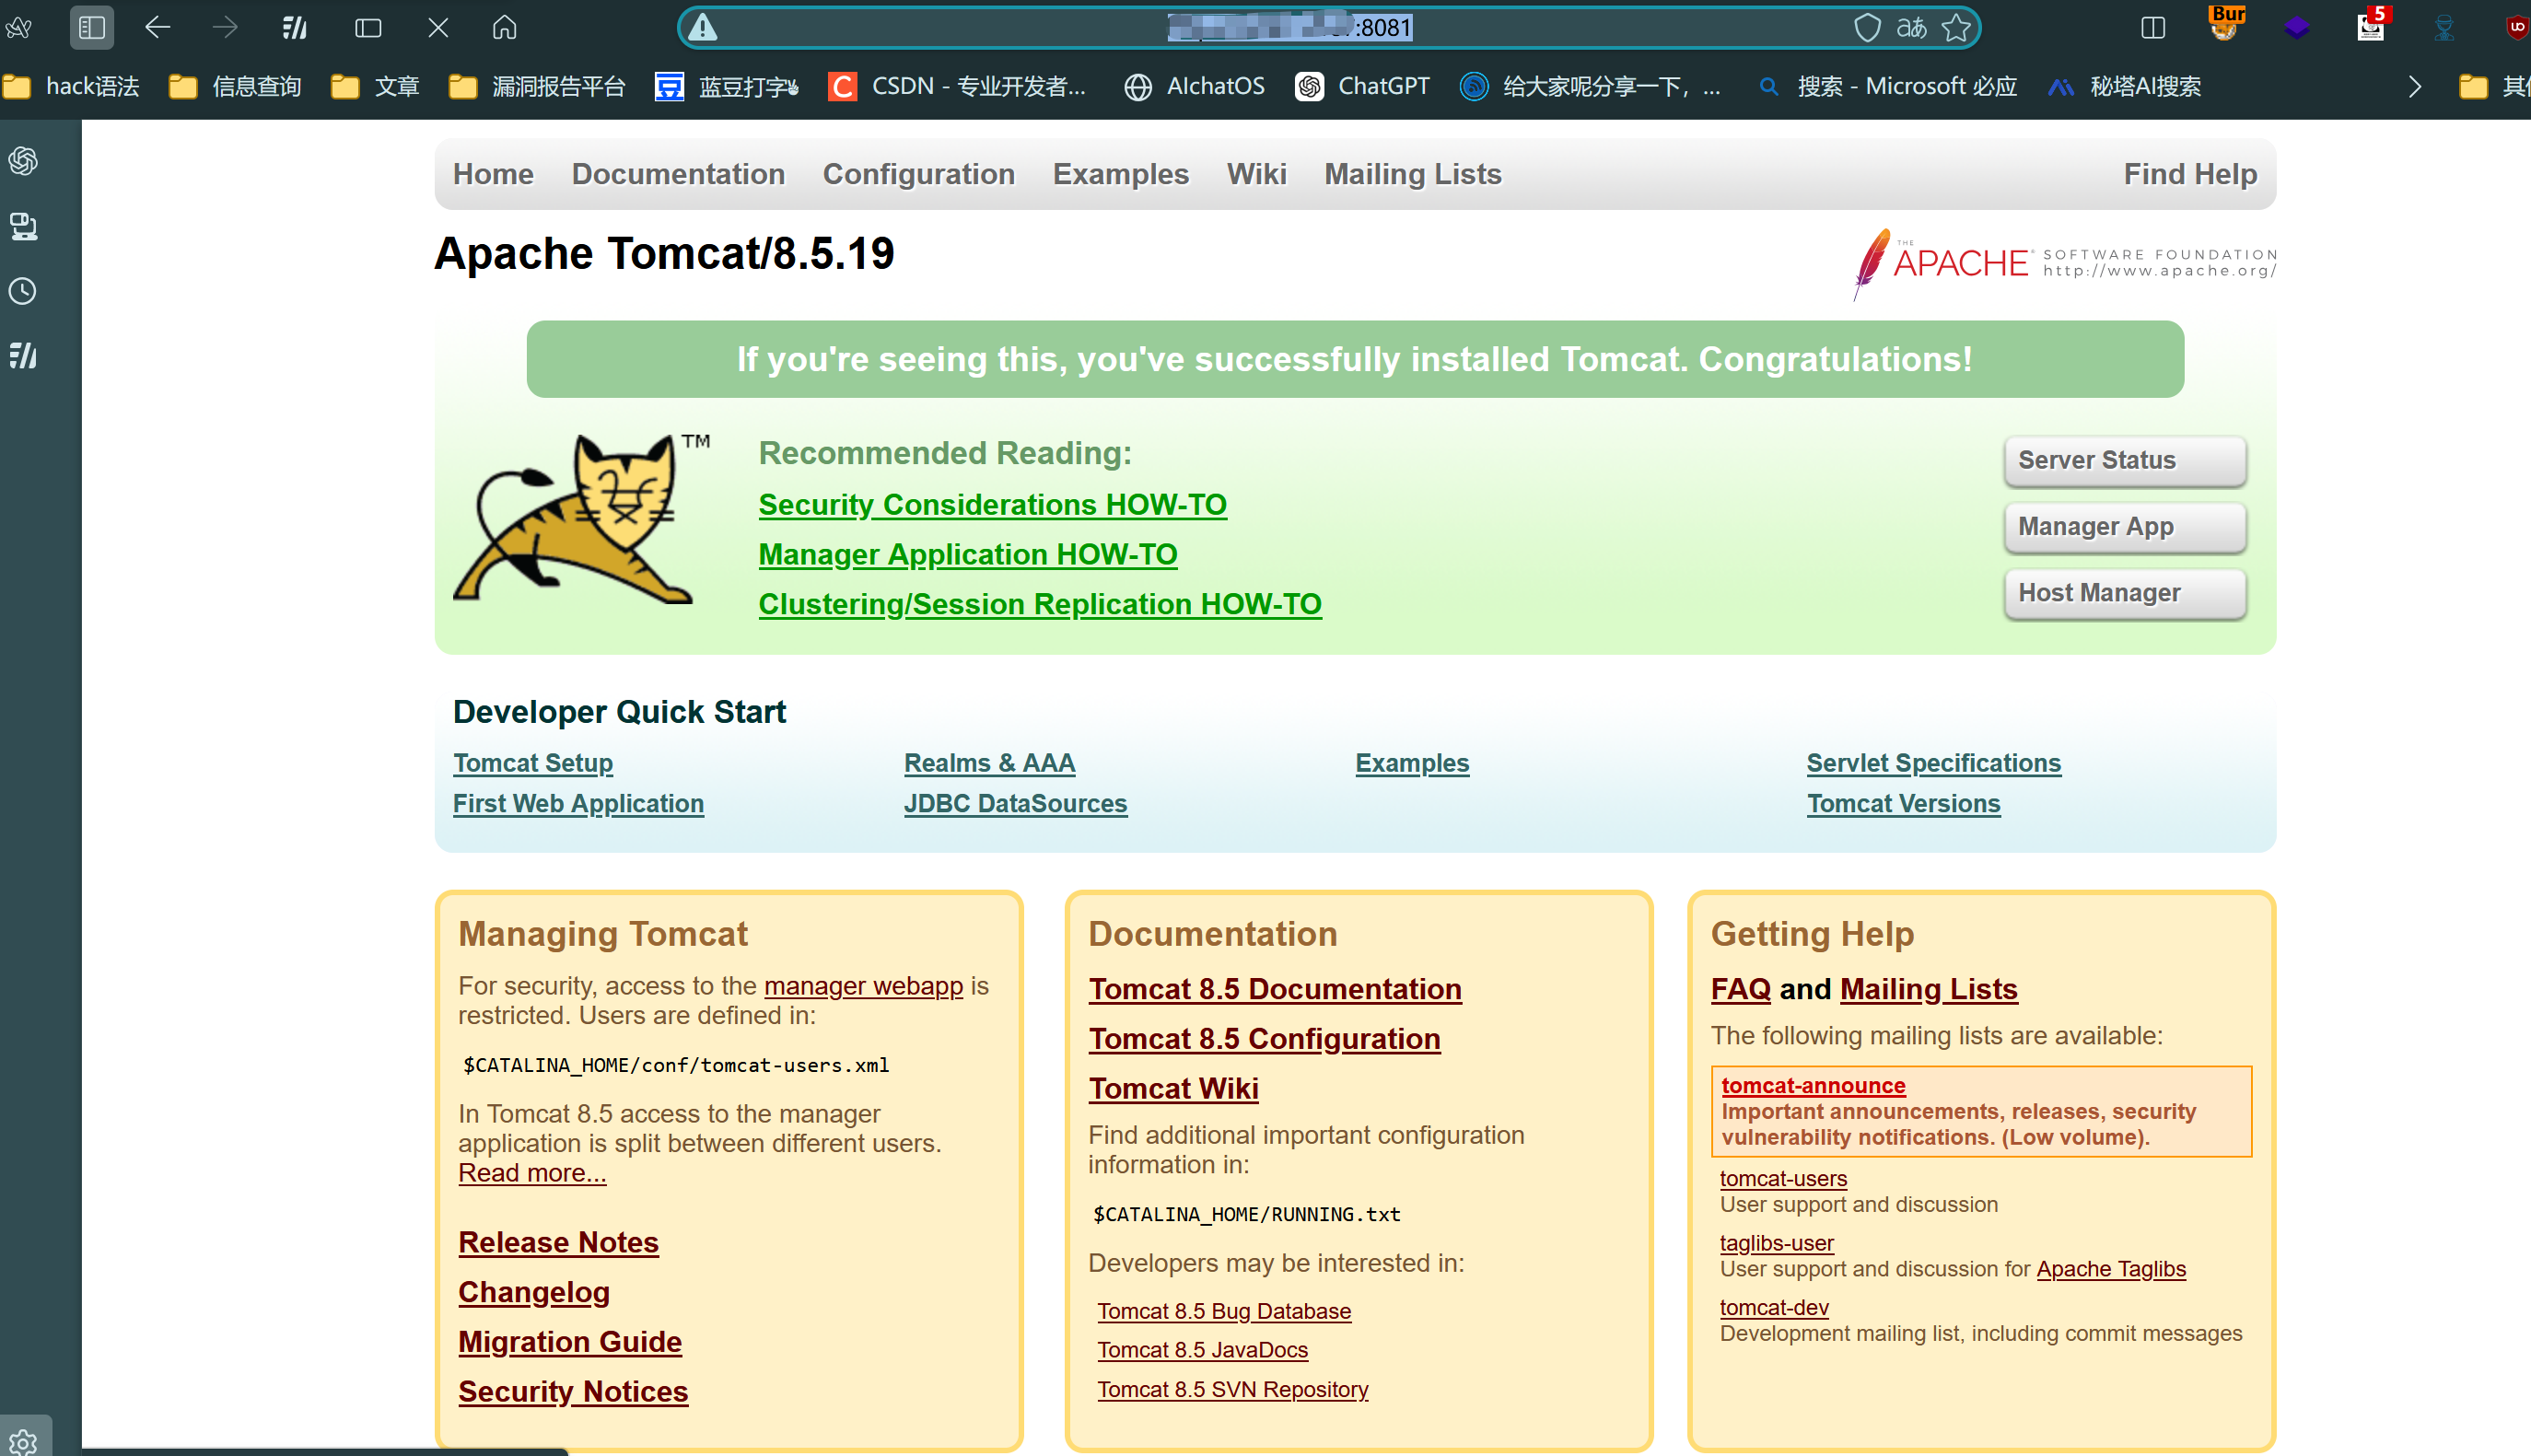Toggle the uBlock Origin extension icon
The height and width of the screenshot is (1456, 2531).
tap(2517, 27)
